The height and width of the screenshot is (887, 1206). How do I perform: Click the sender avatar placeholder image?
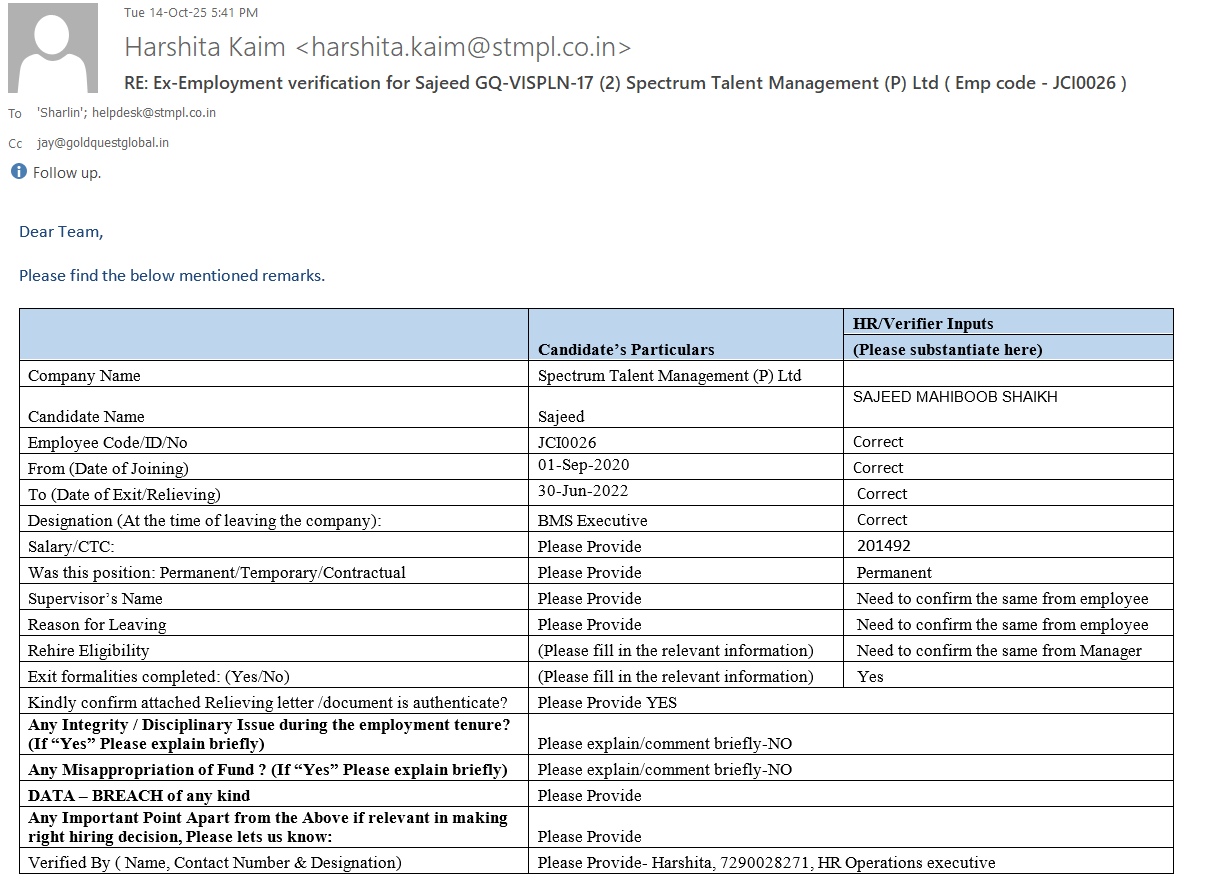(53, 48)
